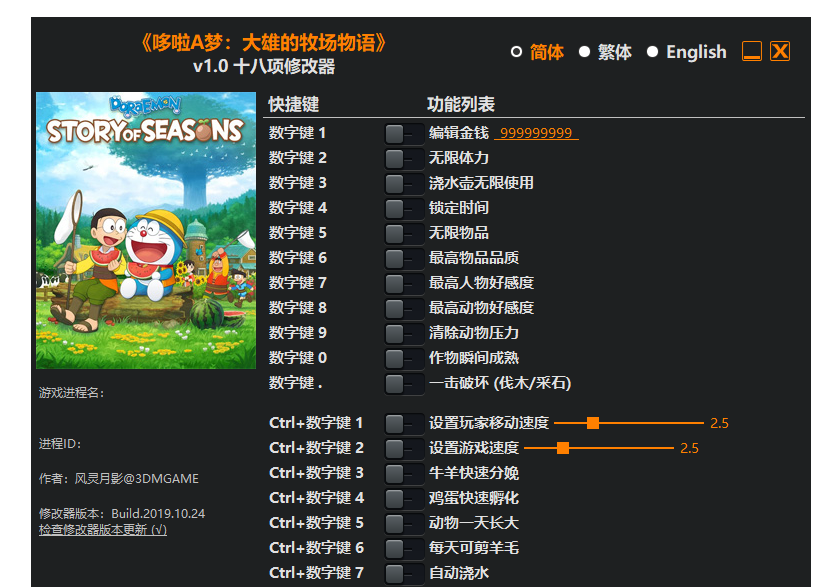This screenshot has height=587, width=835.
Task: Click the 哆啦A梦：大雄的牧场物语 title
Action: (264, 43)
